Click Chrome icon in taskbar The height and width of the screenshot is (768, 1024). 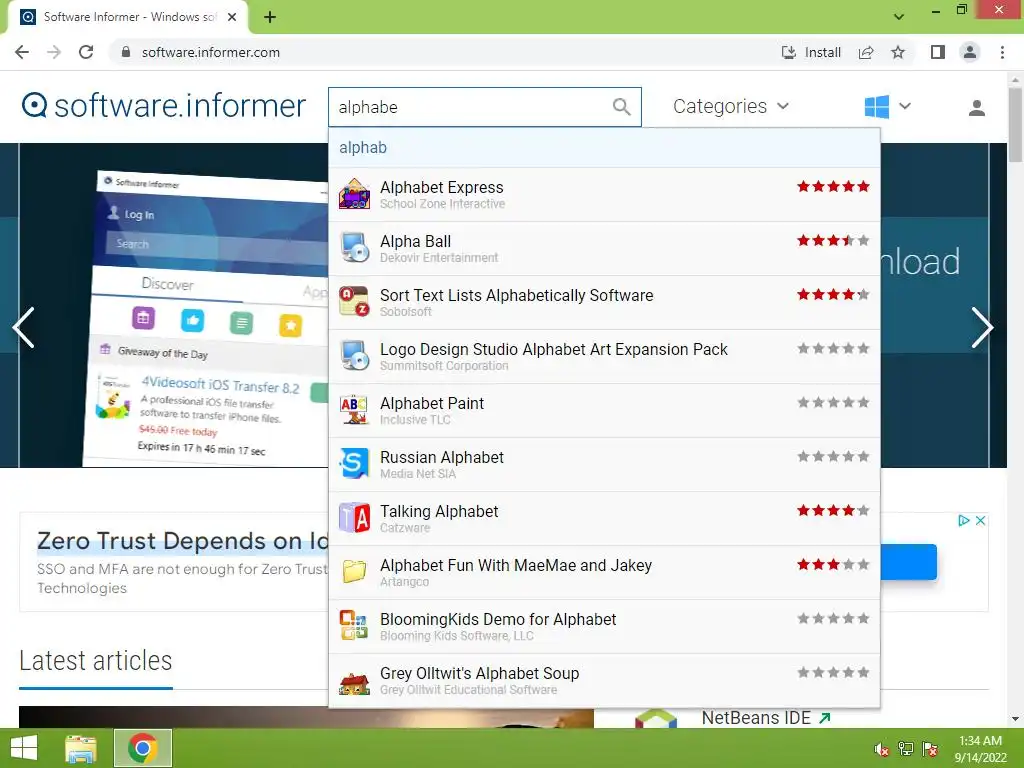[143, 748]
